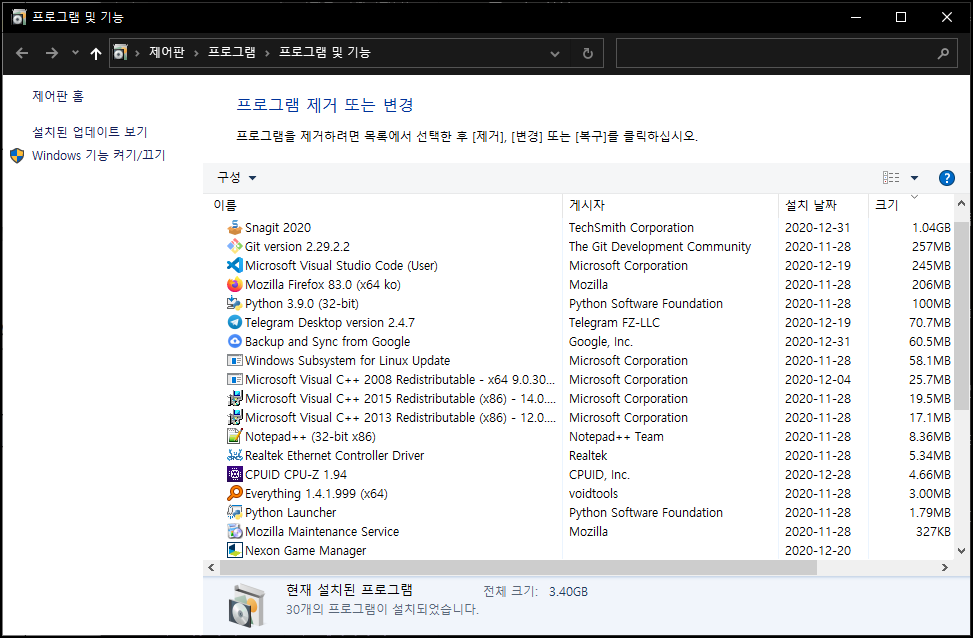
Task: Click the Telegram Desktop icon
Action: click(235, 322)
